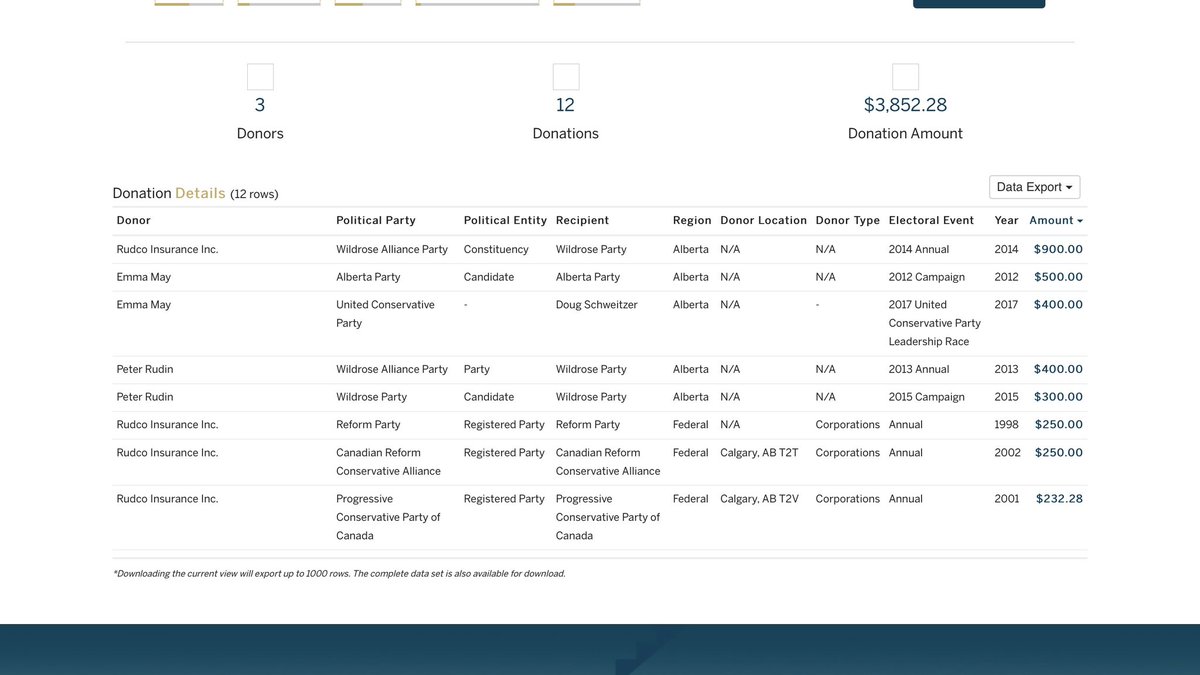Viewport: 1200px width, 675px height.
Task: Open the Data Export dropdown
Action: [x=1034, y=185]
